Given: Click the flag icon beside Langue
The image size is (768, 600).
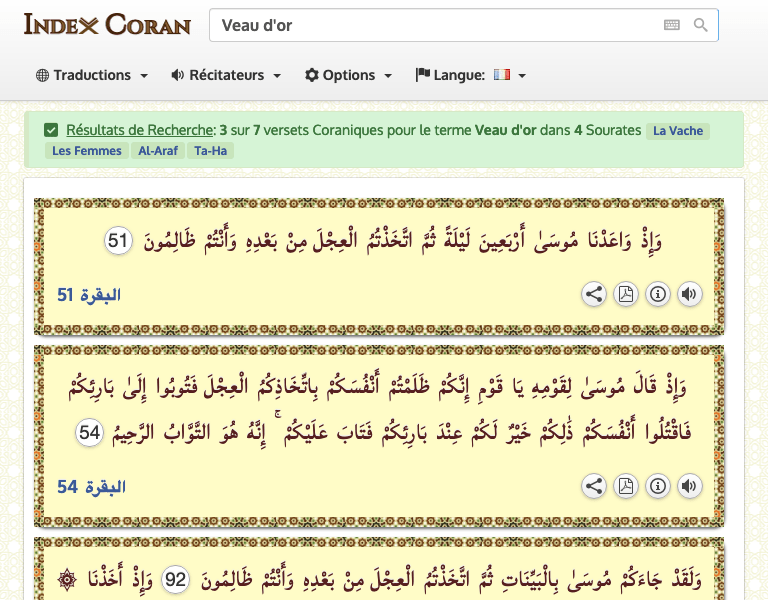Looking at the screenshot, I should (x=422, y=75).
